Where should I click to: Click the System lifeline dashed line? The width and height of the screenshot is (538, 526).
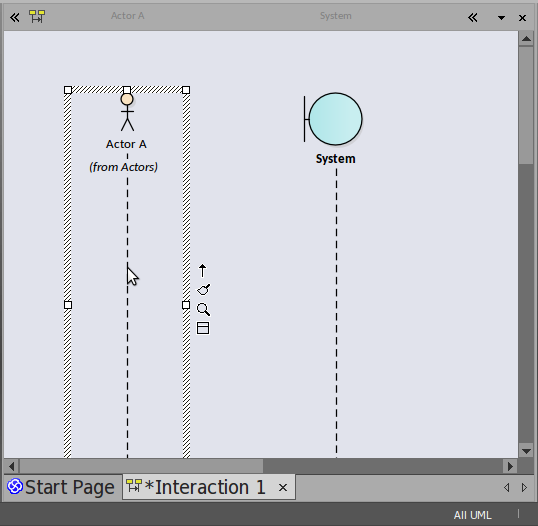[x=336, y=312]
